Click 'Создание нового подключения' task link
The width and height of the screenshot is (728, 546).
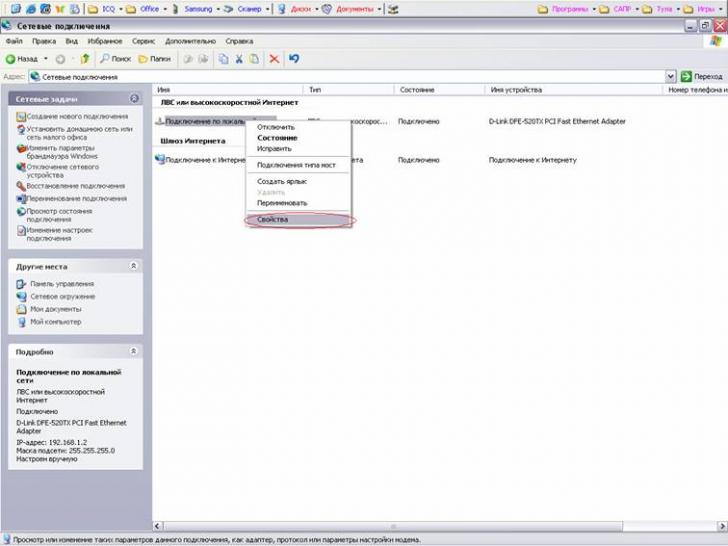click(68, 116)
